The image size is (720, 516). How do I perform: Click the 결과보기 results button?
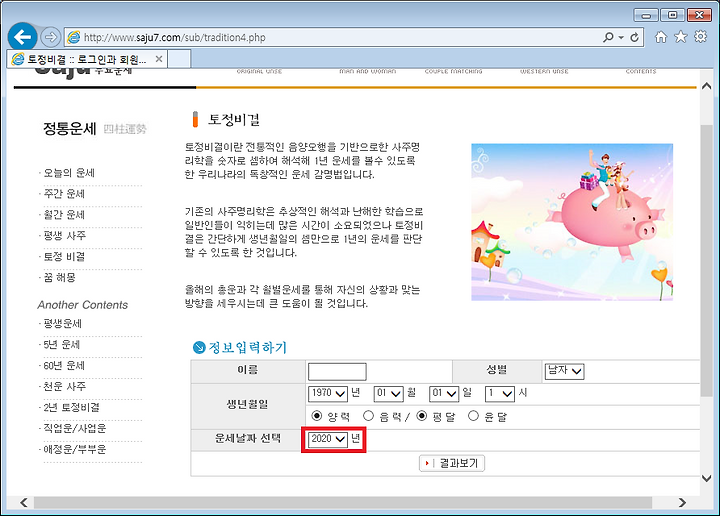tap(452, 463)
